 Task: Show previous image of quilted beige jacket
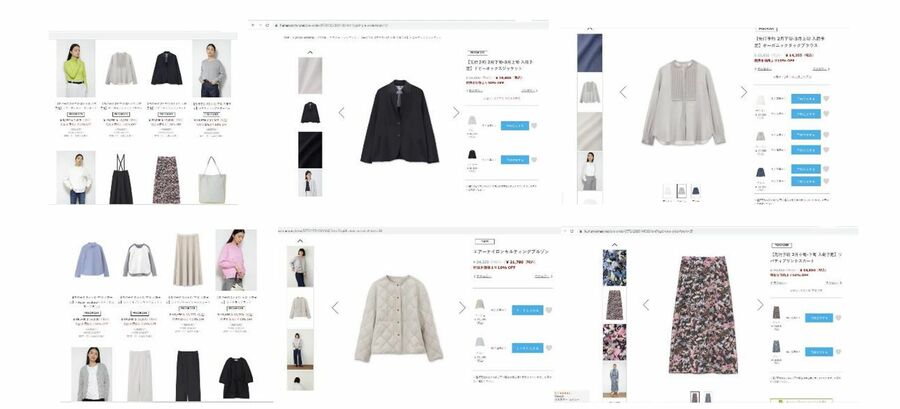click(x=335, y=307)
